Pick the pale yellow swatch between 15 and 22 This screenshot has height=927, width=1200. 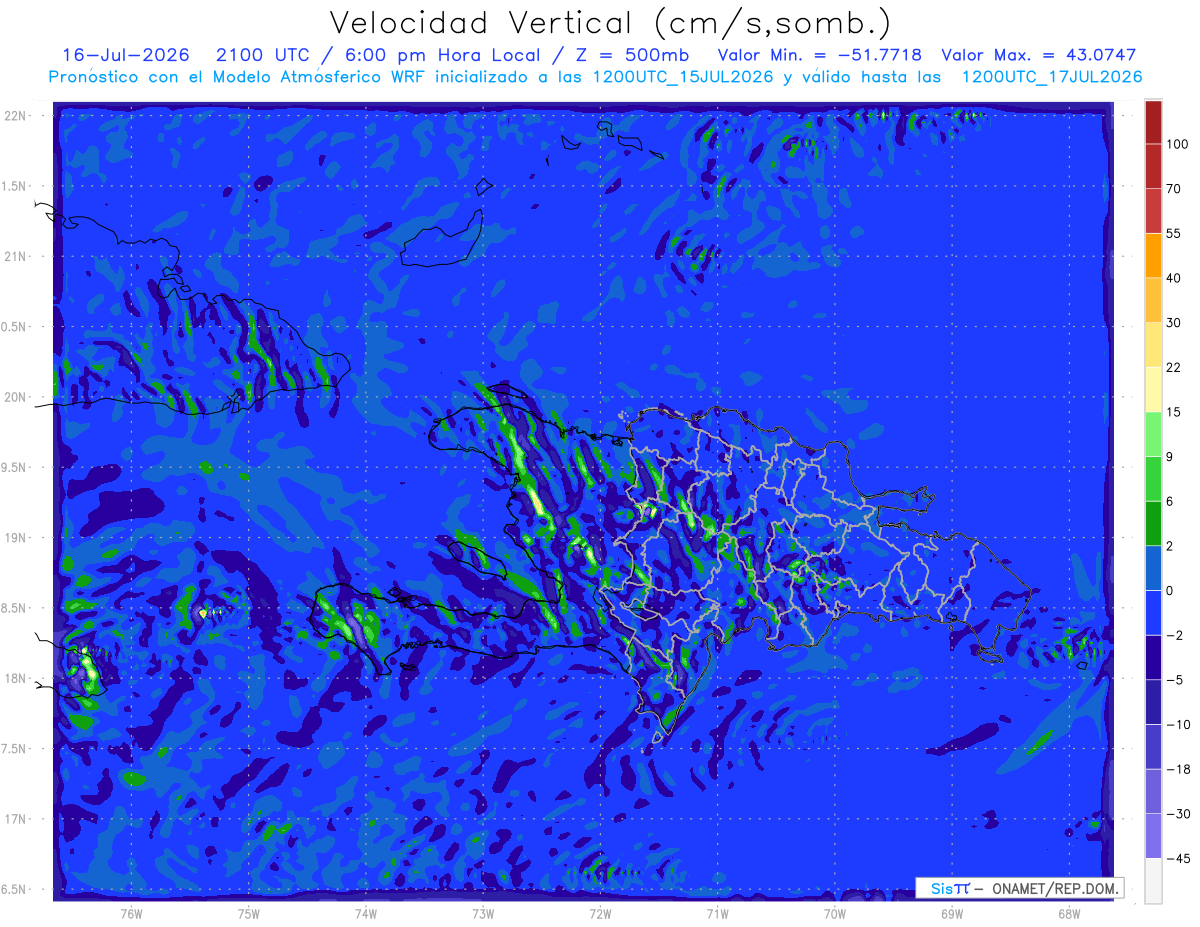[x=1153, y=389]
